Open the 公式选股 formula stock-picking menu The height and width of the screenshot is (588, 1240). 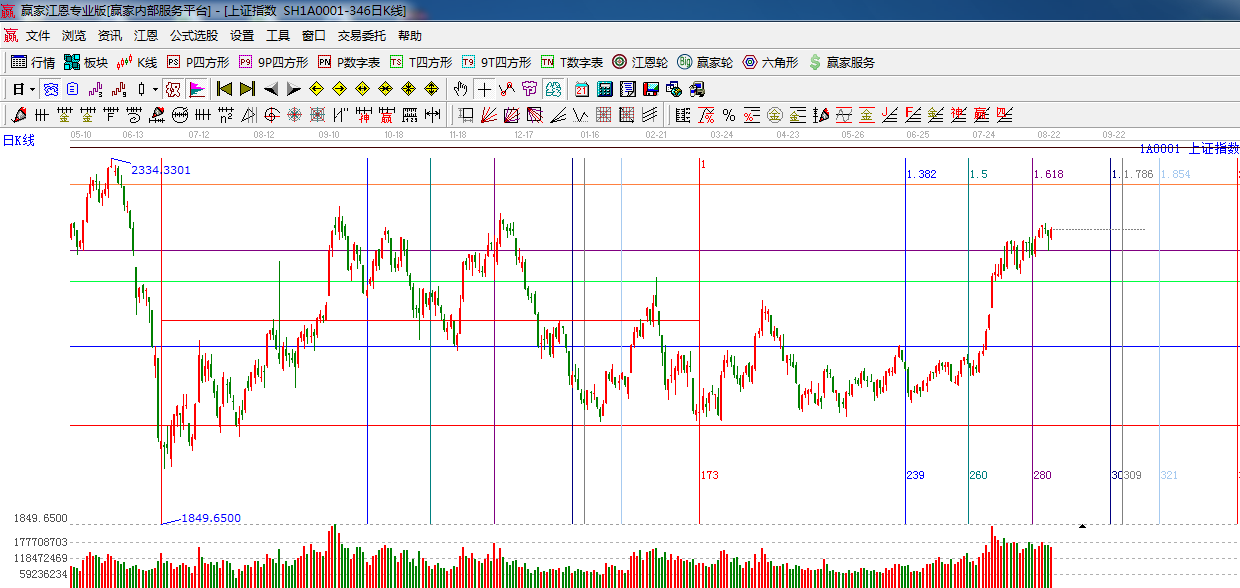tap(193, 36)
